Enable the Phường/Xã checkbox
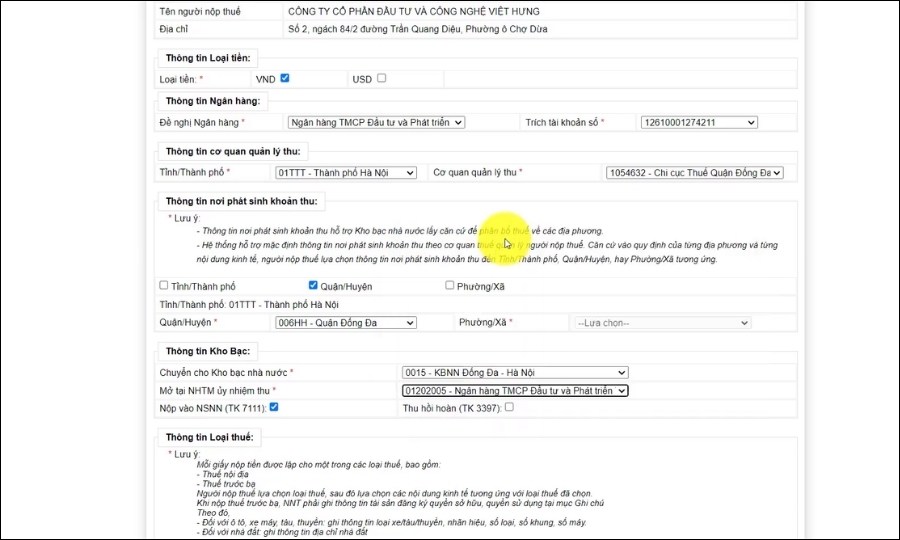900x540 pixels. (449, 285)
